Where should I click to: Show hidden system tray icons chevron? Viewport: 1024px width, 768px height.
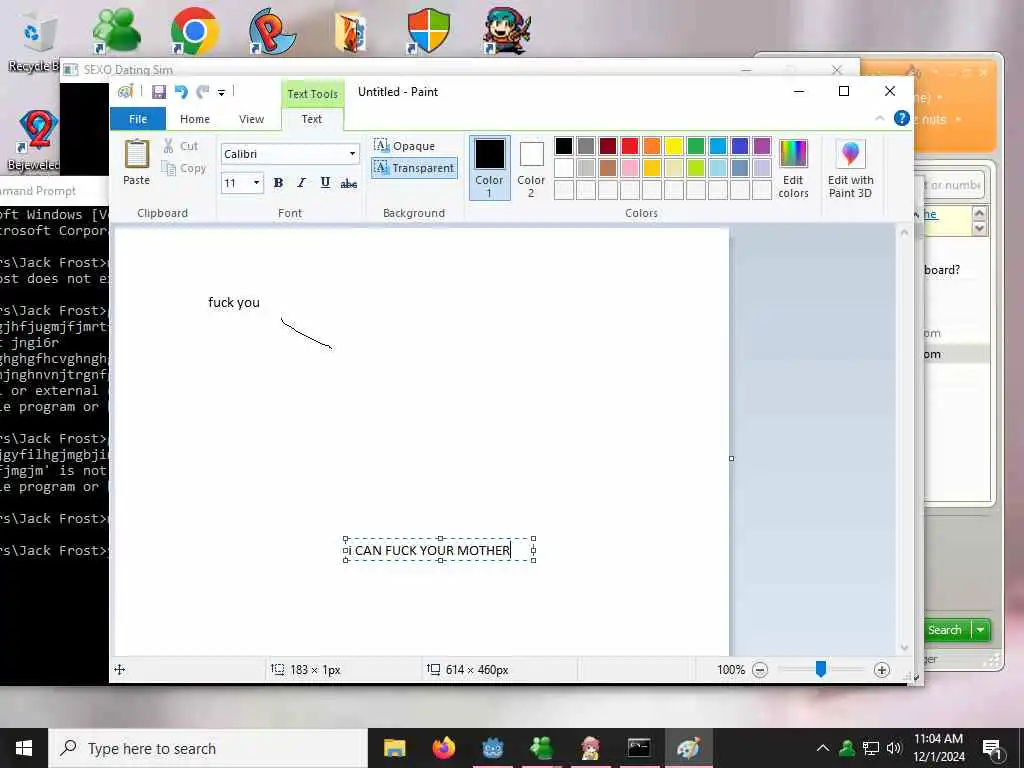(x=823, y=748)
